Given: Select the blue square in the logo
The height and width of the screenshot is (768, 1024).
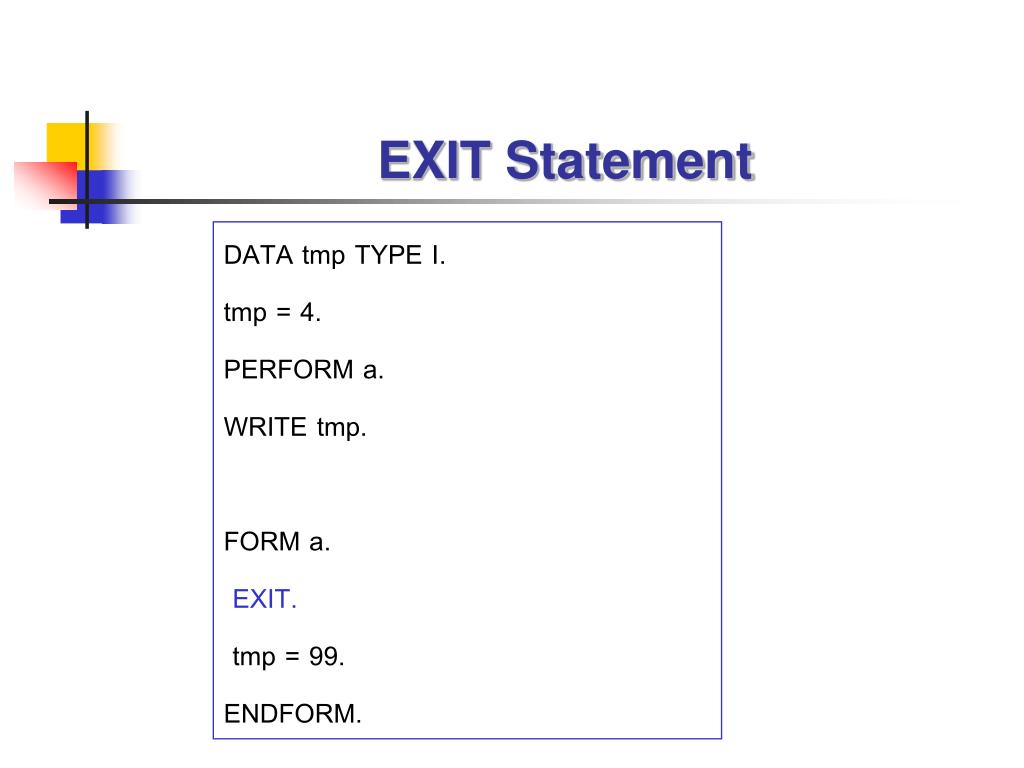Looking at the screenshot, I should pos(98,197).
